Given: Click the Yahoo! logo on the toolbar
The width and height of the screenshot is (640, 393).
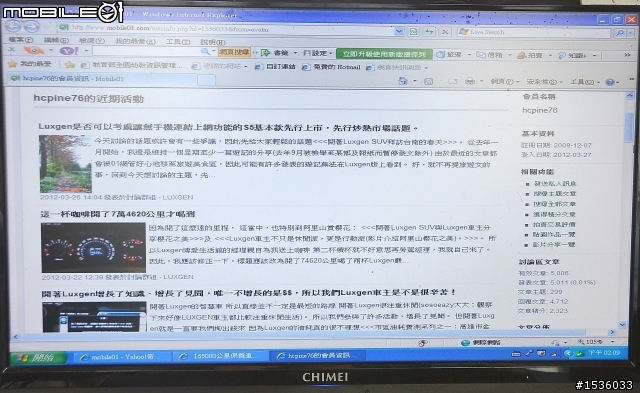Looking at the screenshot, I should pos(69,51).
